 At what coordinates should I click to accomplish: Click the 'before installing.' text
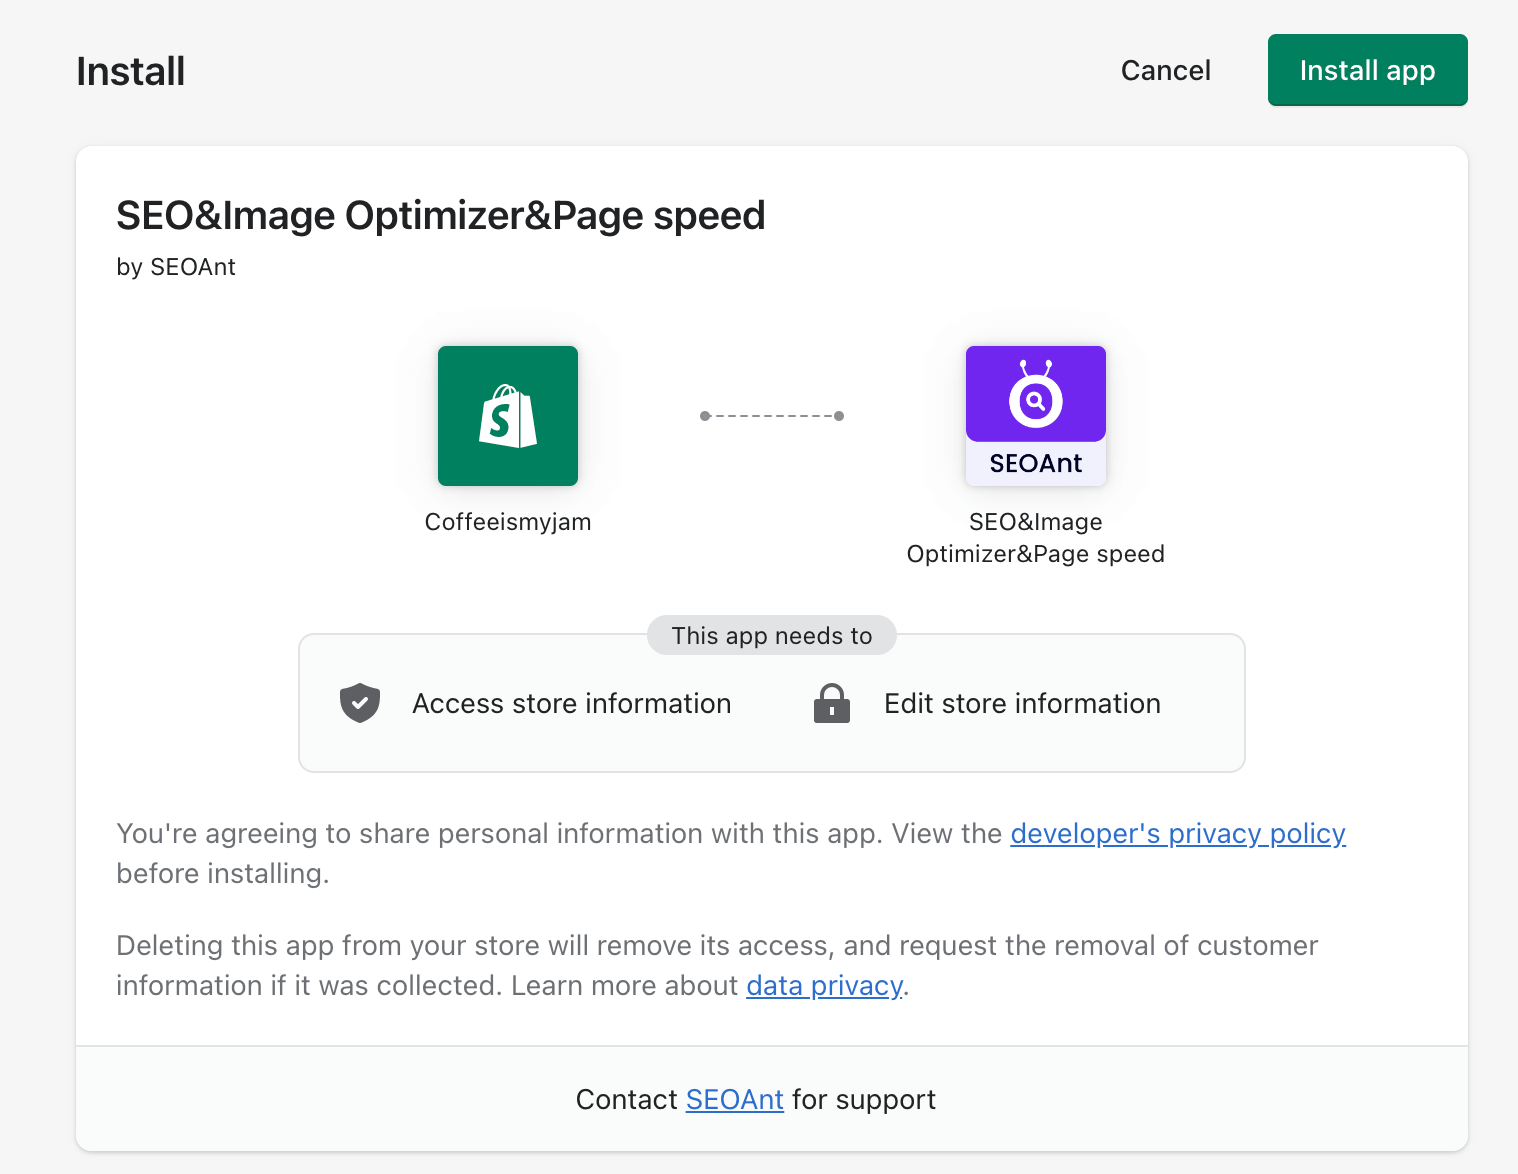[223, 873]
